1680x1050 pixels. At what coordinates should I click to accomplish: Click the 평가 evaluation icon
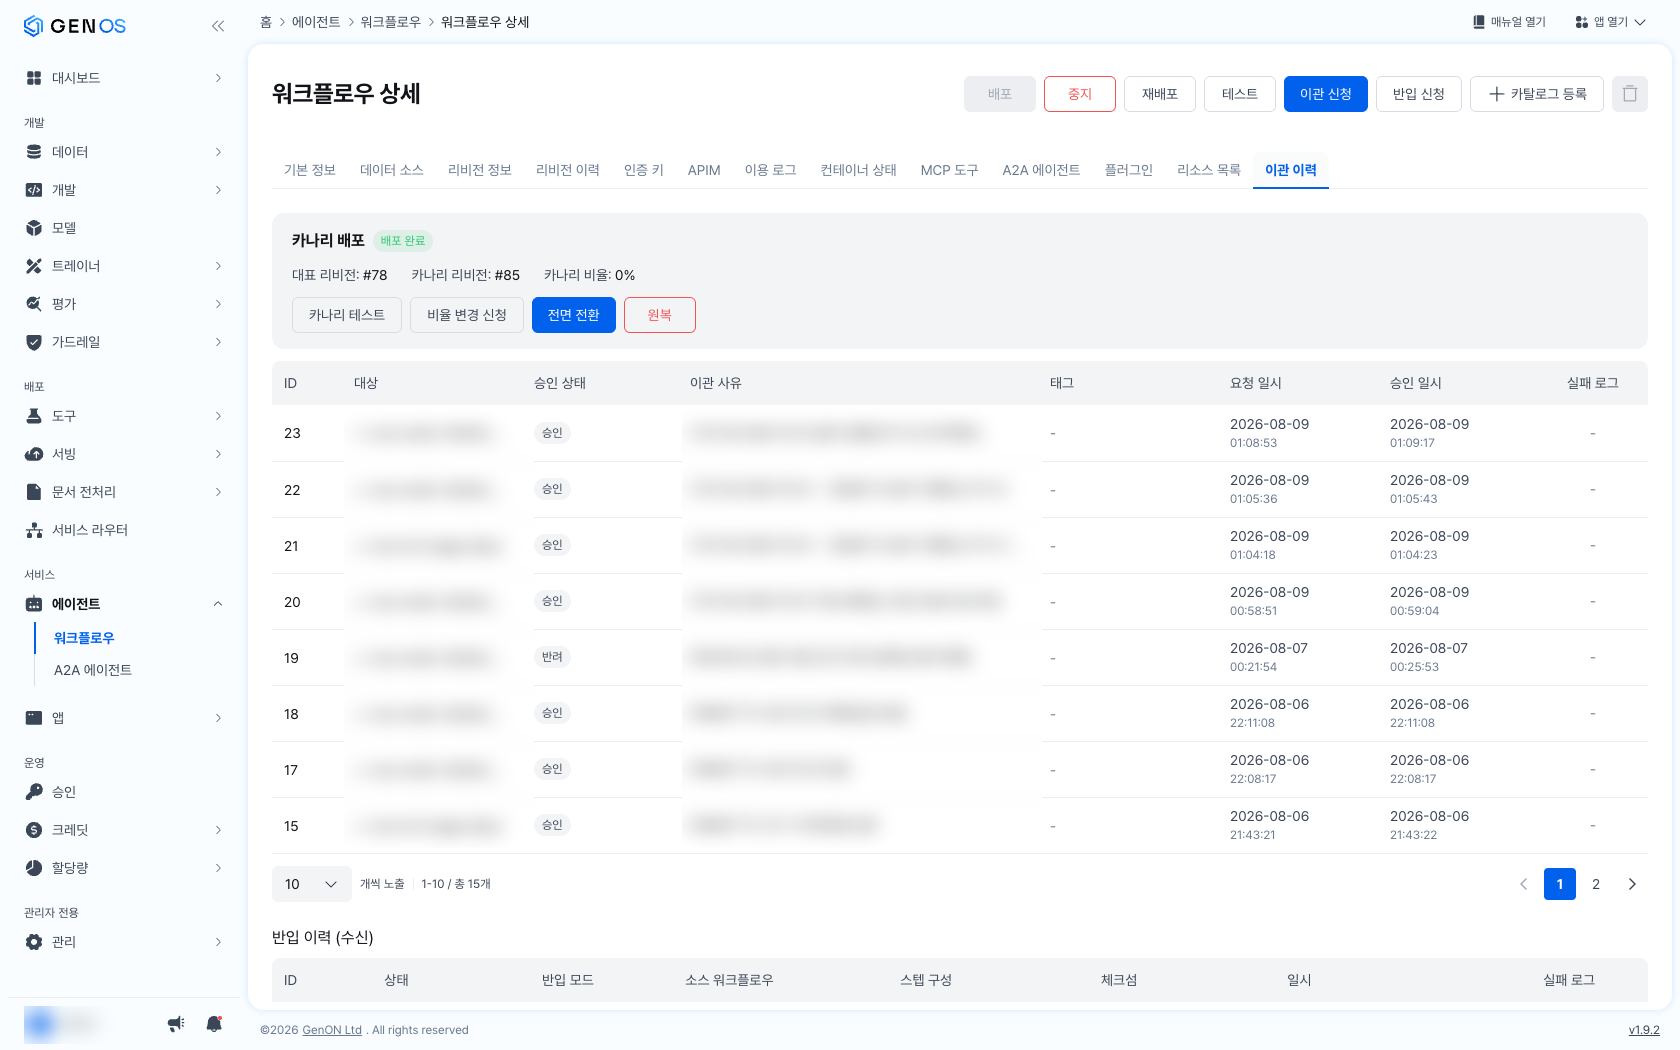pos(34,304)
